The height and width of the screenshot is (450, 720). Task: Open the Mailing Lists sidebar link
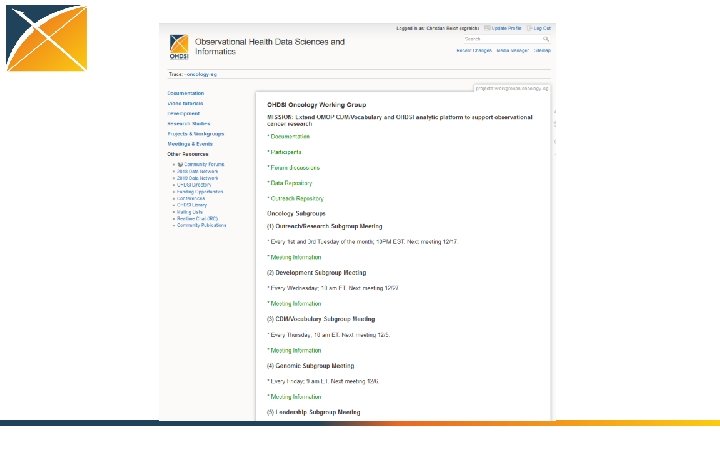[x=190, y=212]
